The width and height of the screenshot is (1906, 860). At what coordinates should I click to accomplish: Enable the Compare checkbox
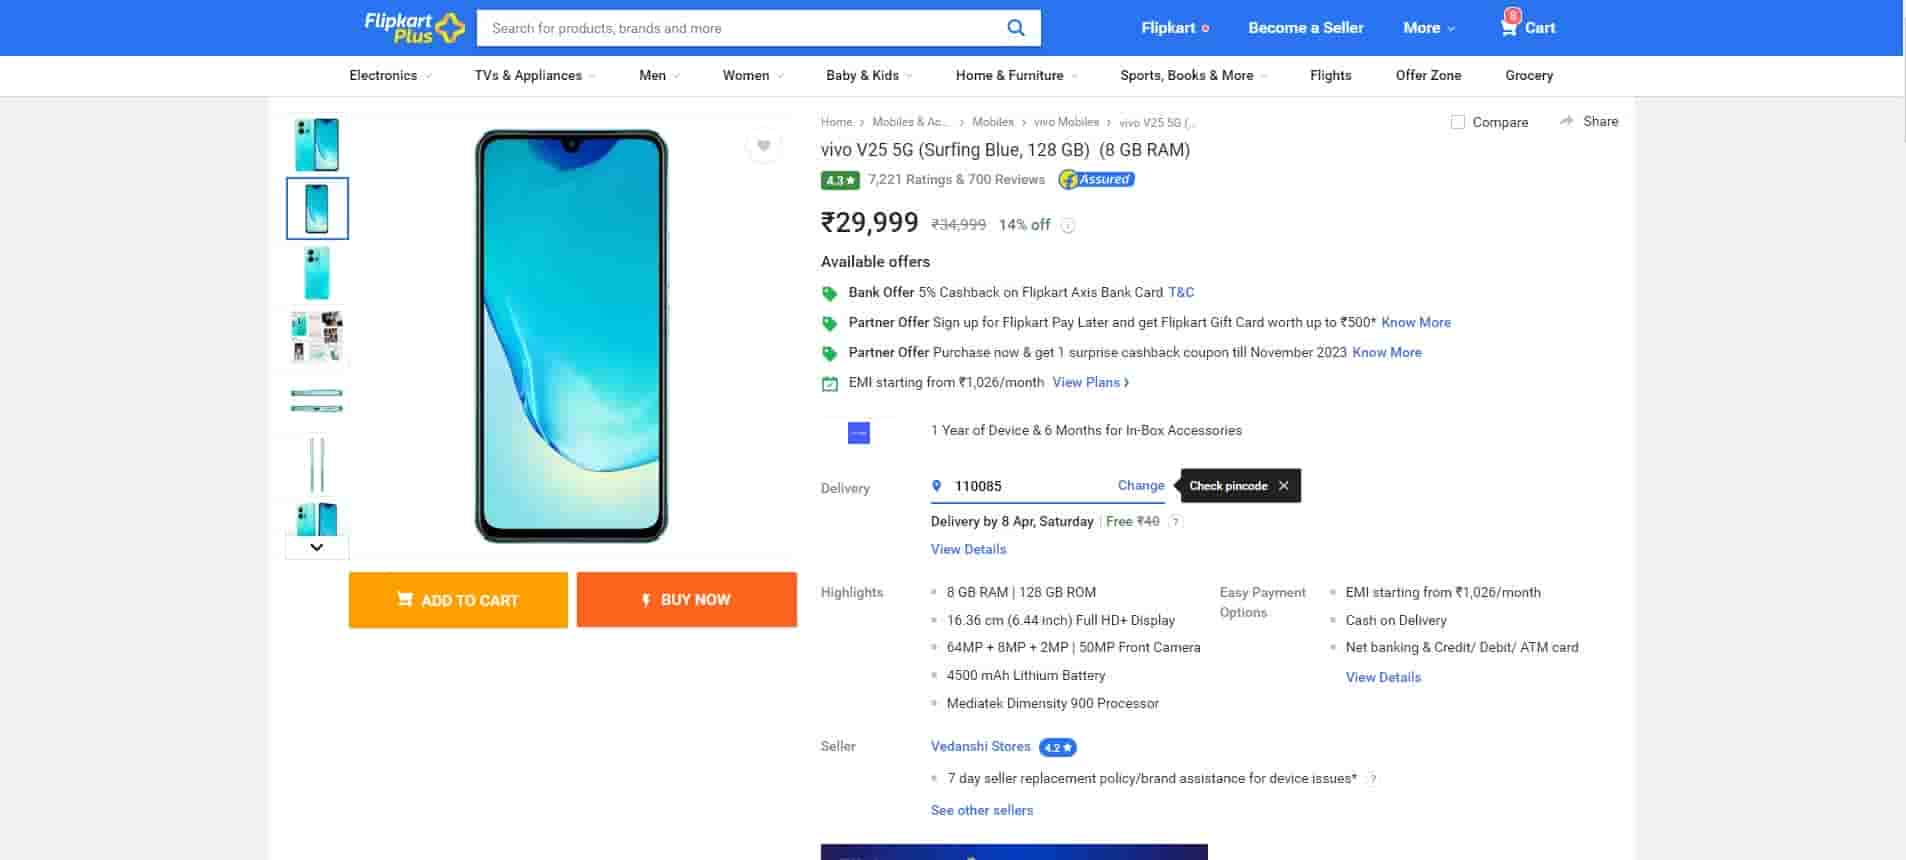point(1458,122)
